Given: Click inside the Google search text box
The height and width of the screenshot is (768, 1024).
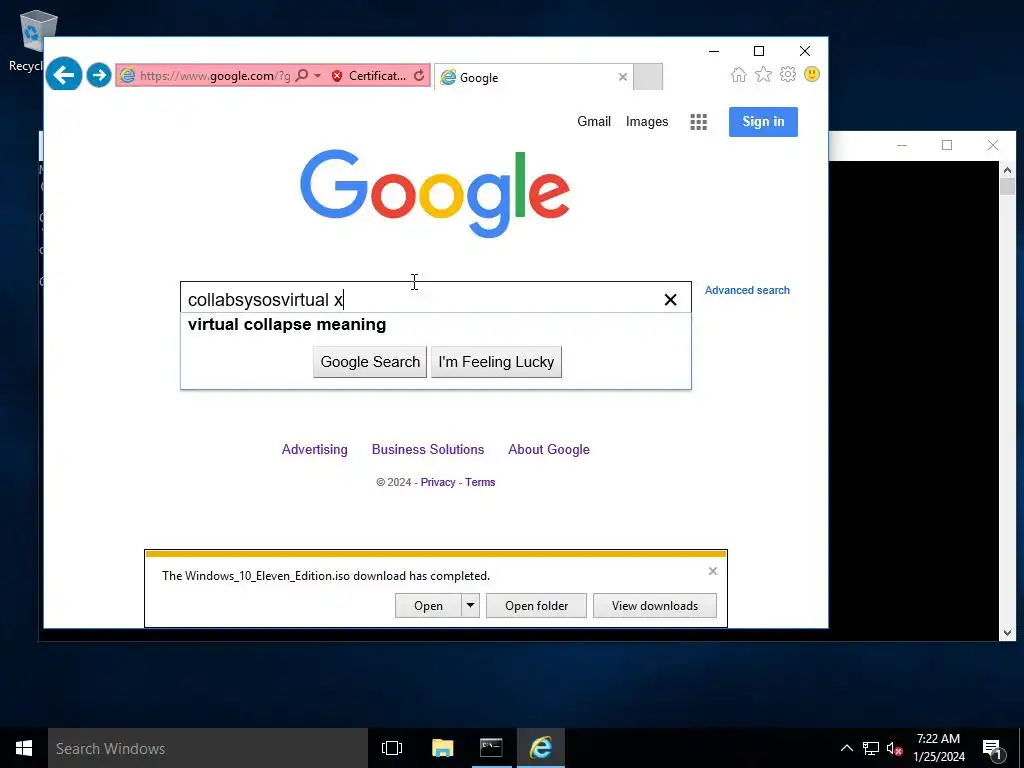Looking at the screenshot, I should 418,300.
